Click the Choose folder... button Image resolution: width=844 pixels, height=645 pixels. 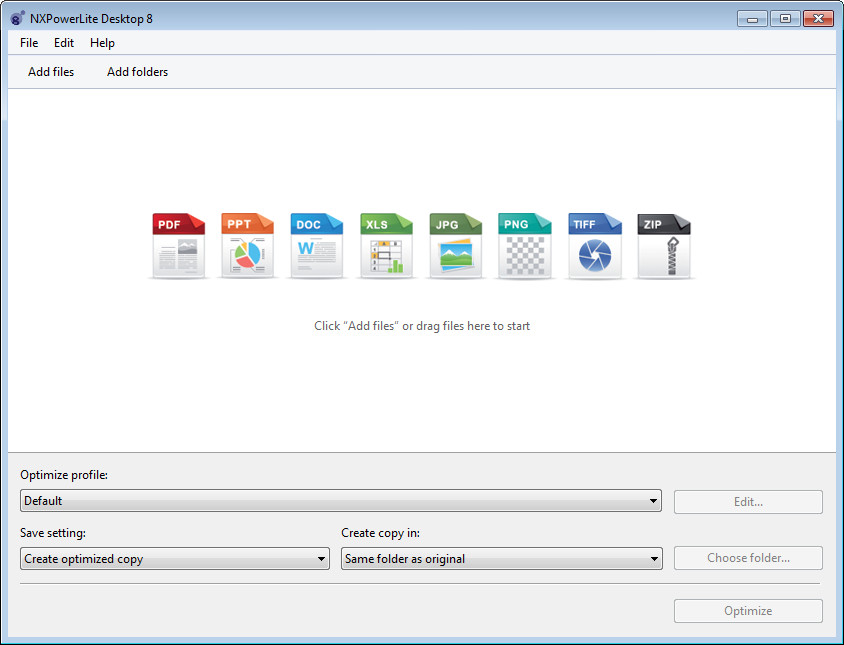pos(748,558)
